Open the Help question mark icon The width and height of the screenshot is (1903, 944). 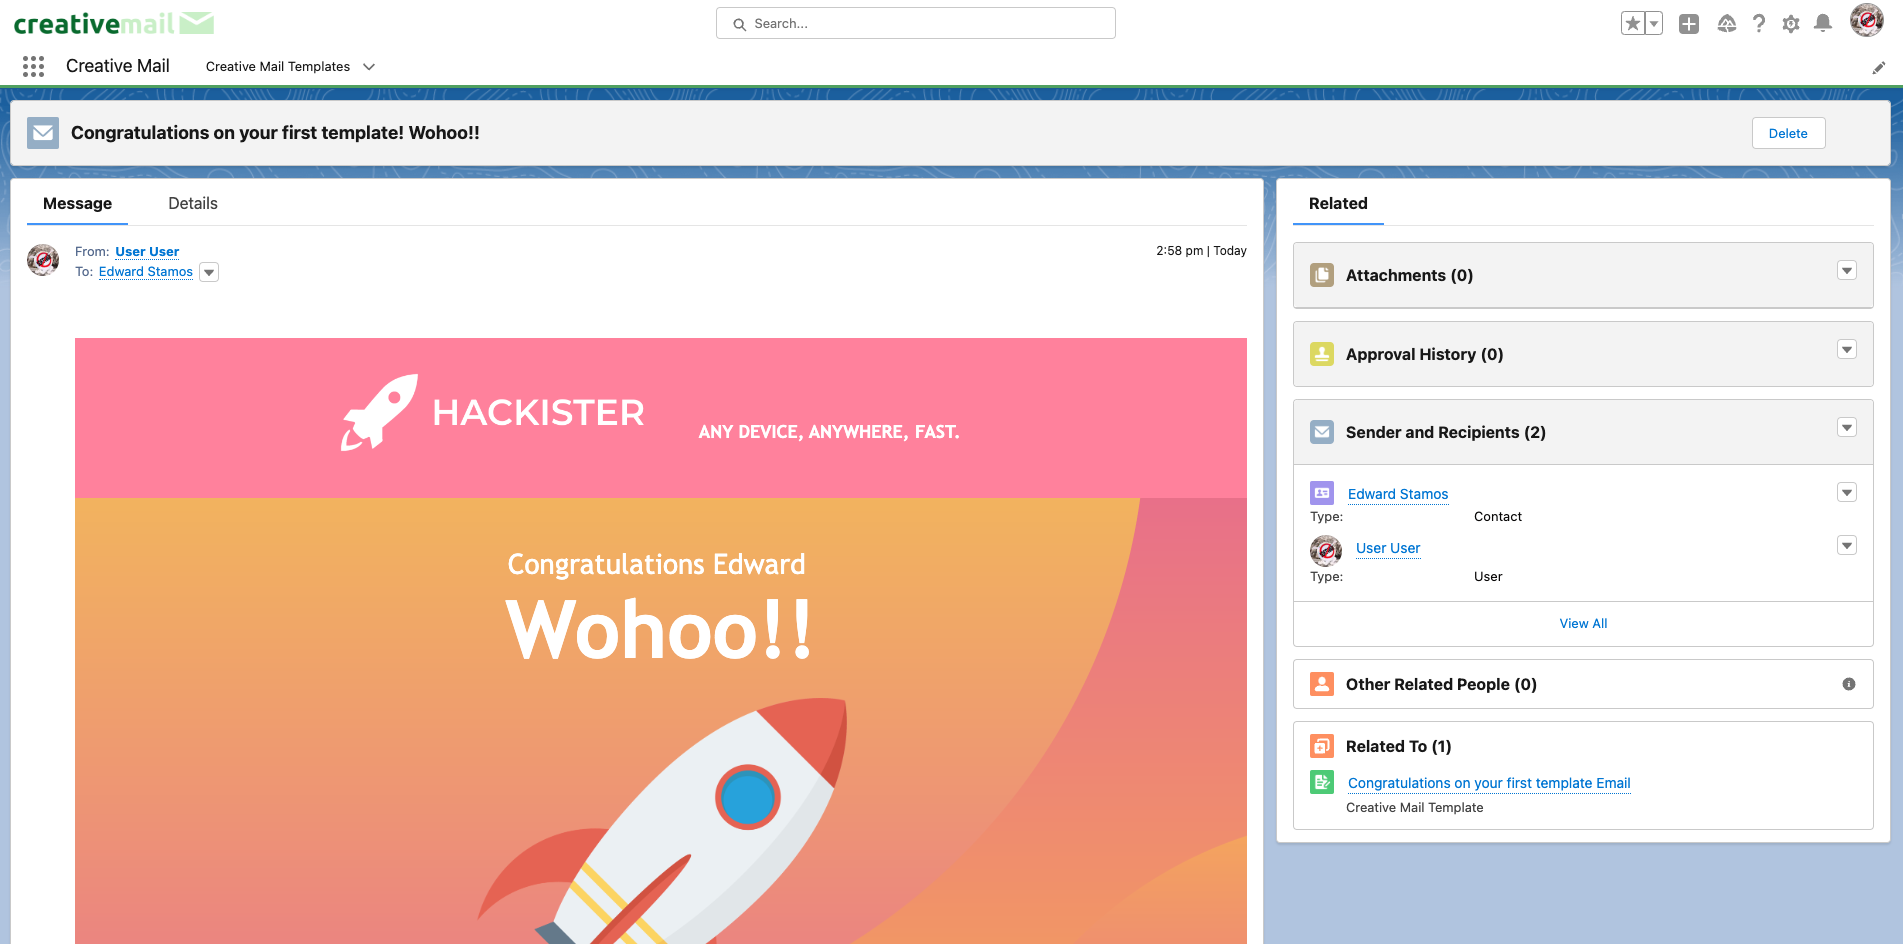[x=1759, y=24]
